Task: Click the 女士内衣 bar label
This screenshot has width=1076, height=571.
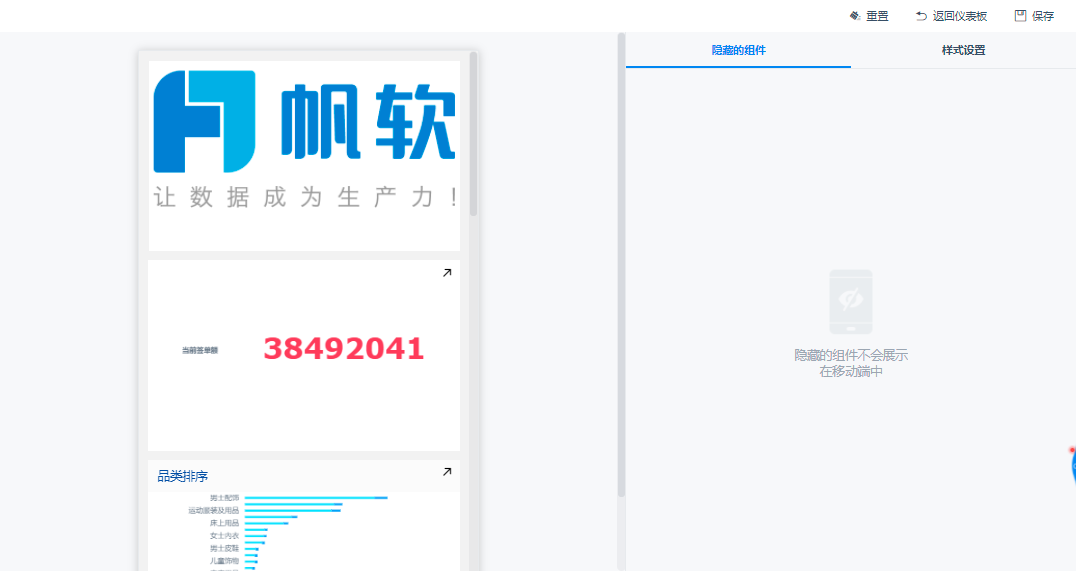Action: (x=224, y=535)
